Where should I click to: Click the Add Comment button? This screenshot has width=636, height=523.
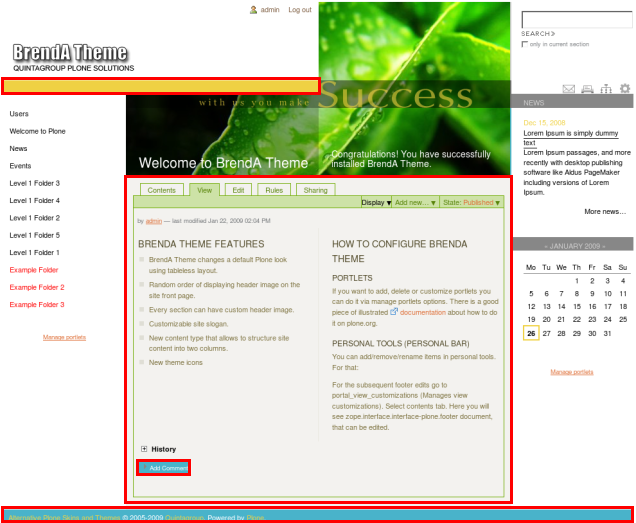(x=164, y=467)
